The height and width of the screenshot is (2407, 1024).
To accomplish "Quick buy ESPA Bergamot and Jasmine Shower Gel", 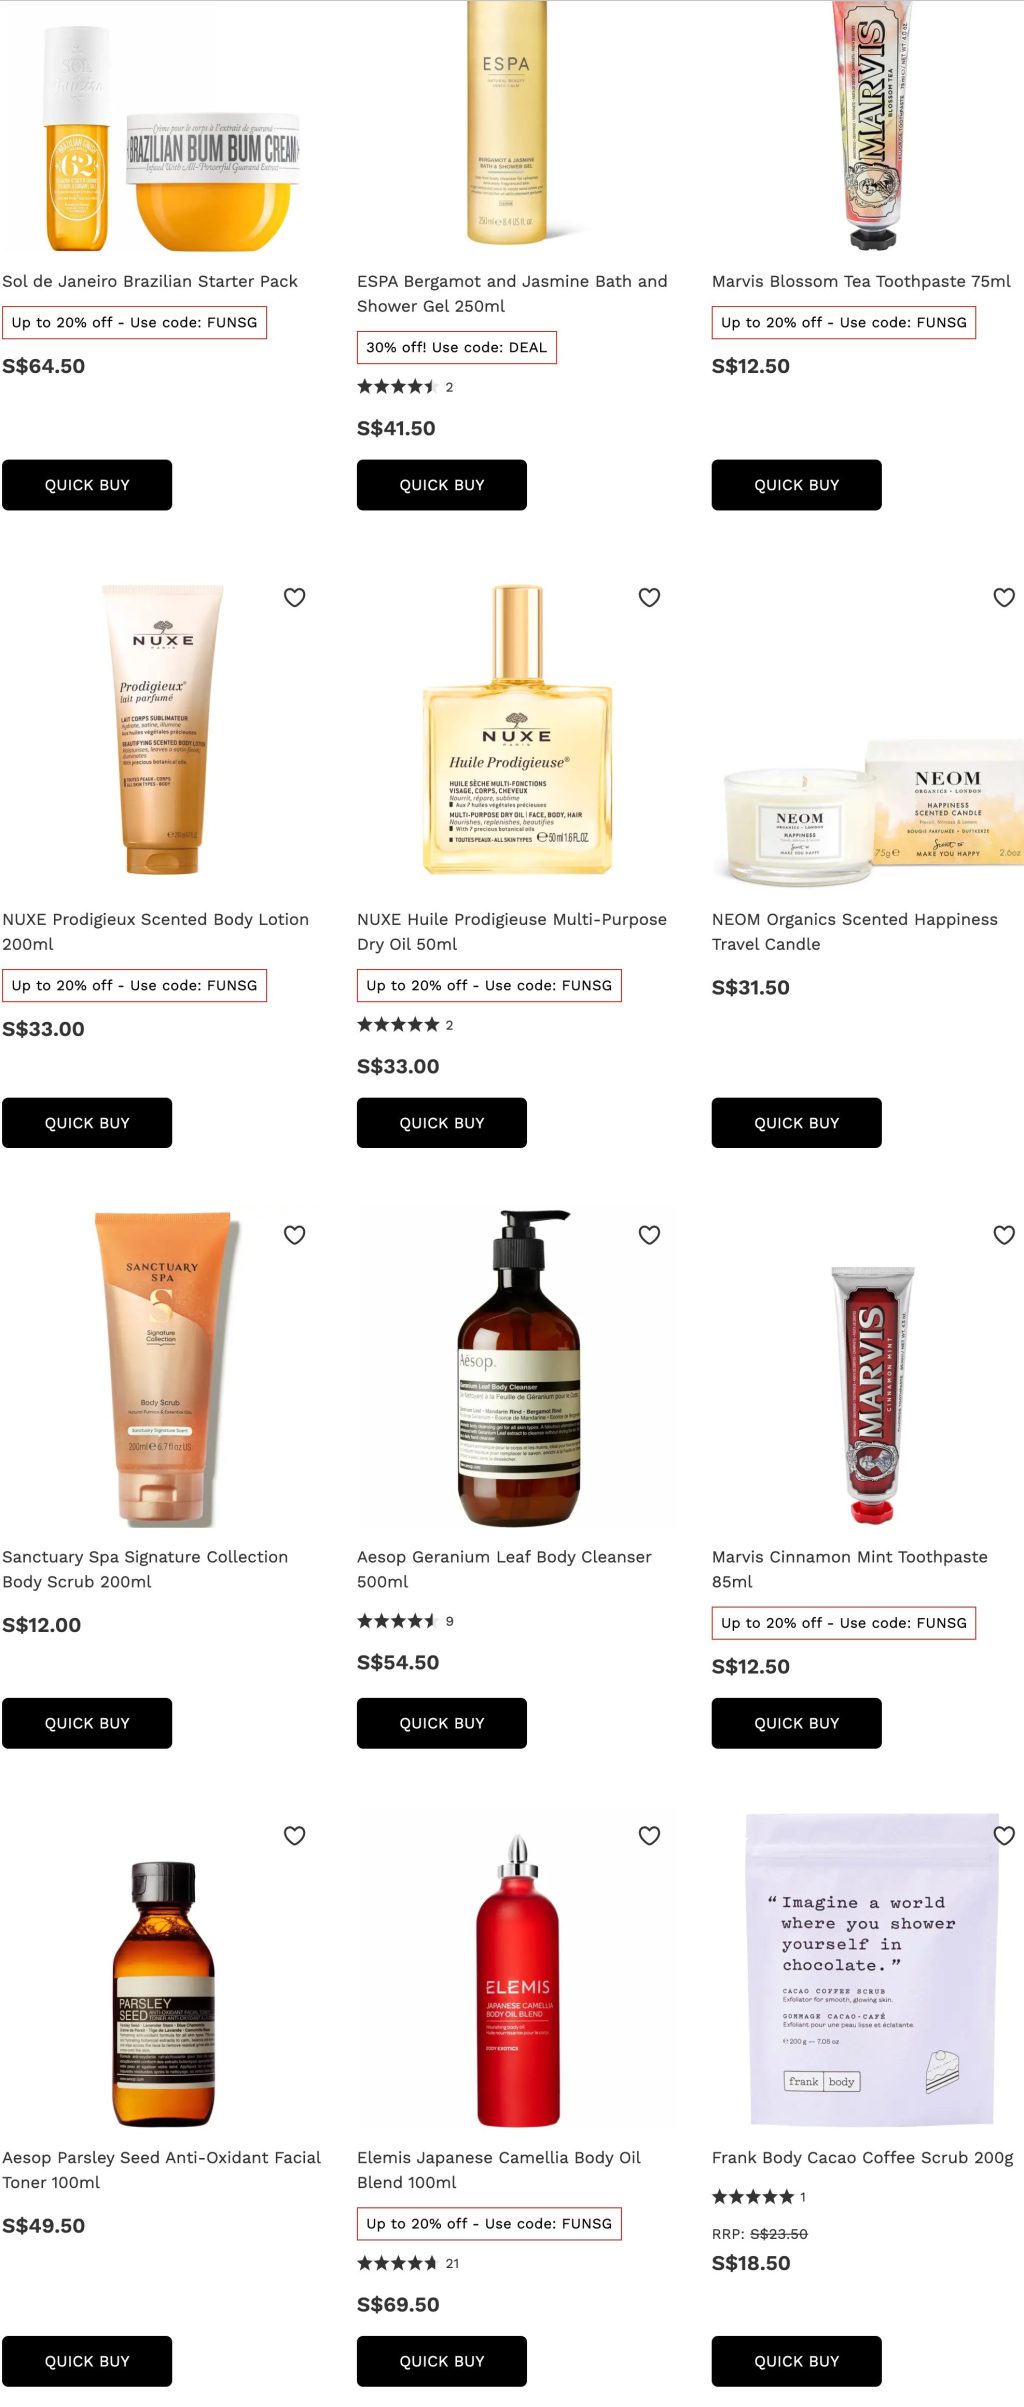I will tap(442, 485).
